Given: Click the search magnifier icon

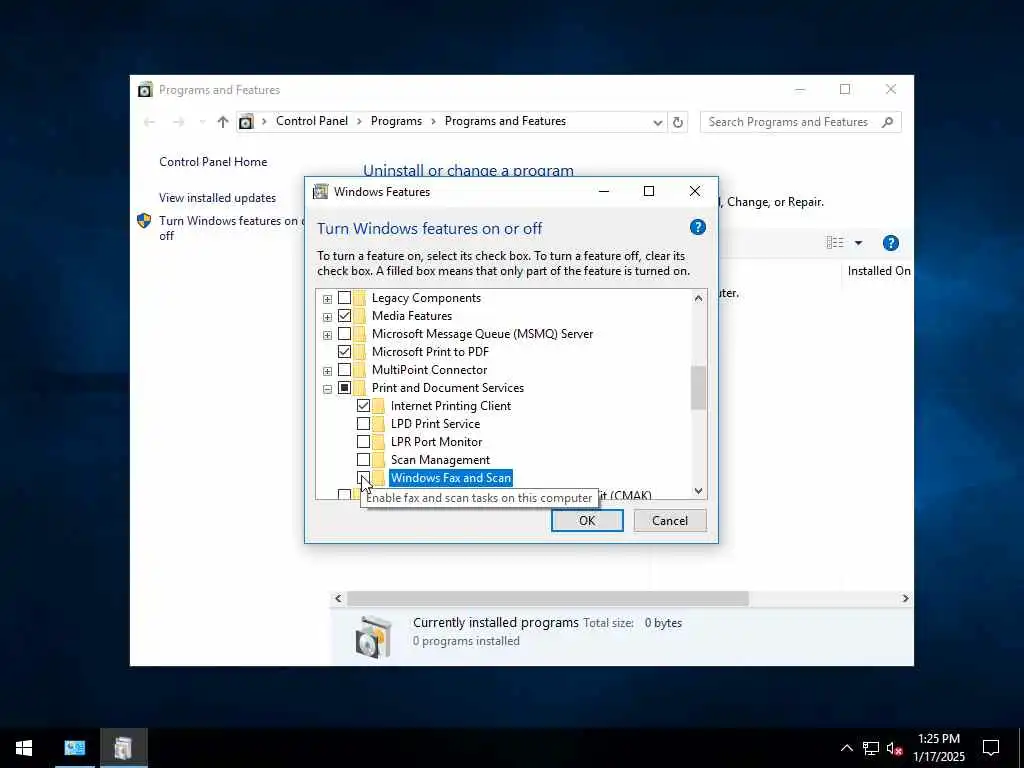Looking at the screenshot, I should [887, 122].
